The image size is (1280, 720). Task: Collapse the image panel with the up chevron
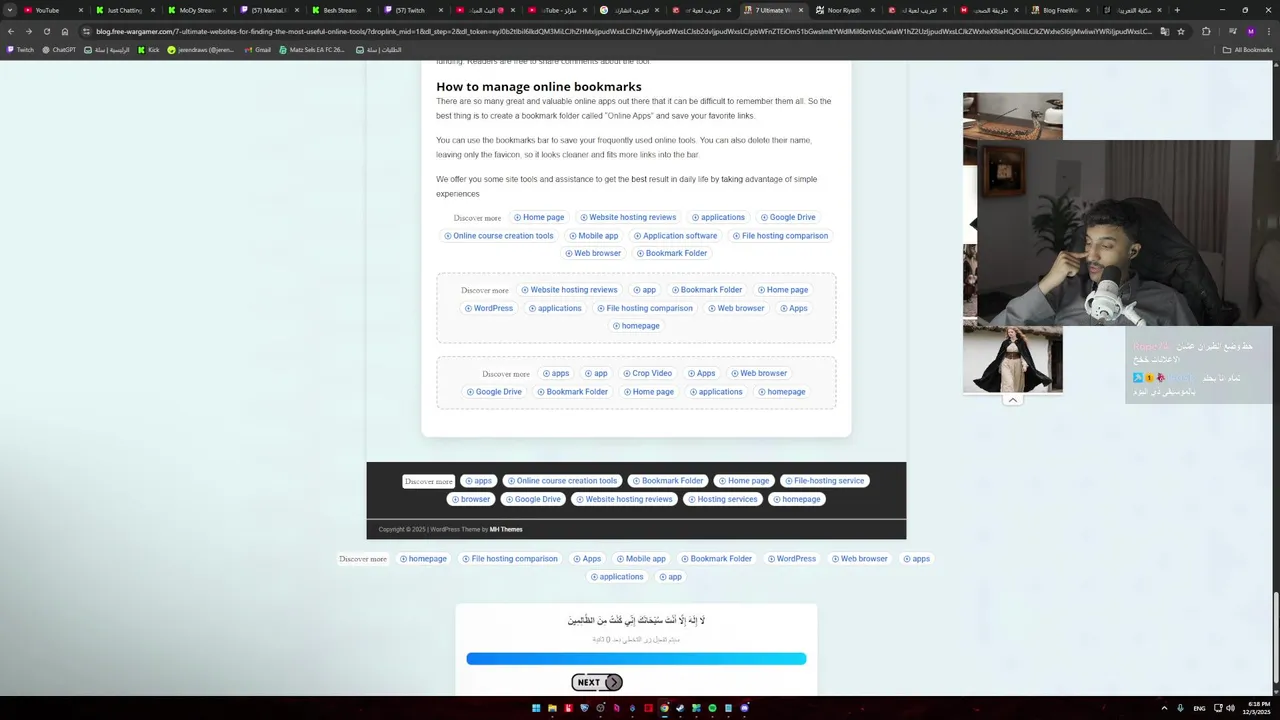(x=1012, y=400)
